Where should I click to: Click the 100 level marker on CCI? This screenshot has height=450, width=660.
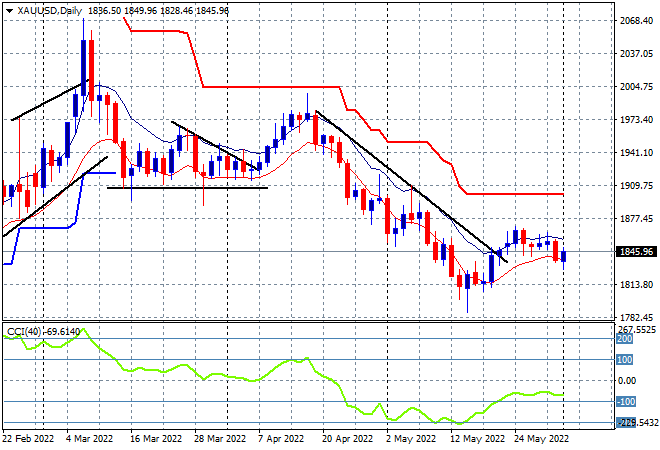(625, 359)
